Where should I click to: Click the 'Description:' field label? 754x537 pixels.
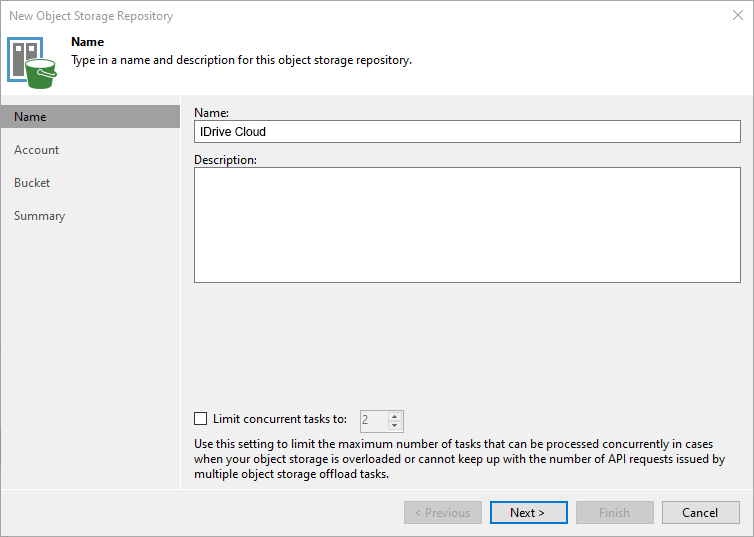(226, 160)
